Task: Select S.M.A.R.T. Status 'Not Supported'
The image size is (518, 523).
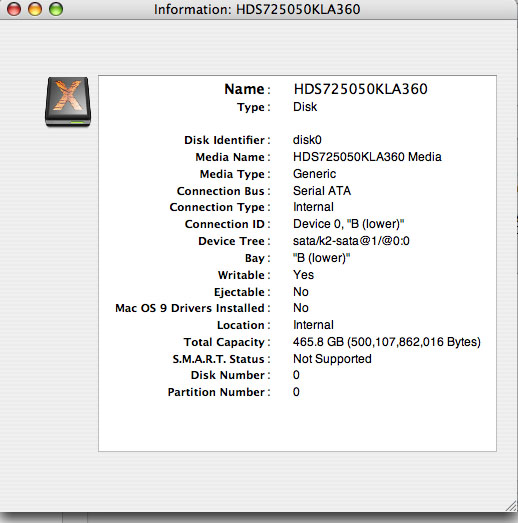Action: click(332, 359)
